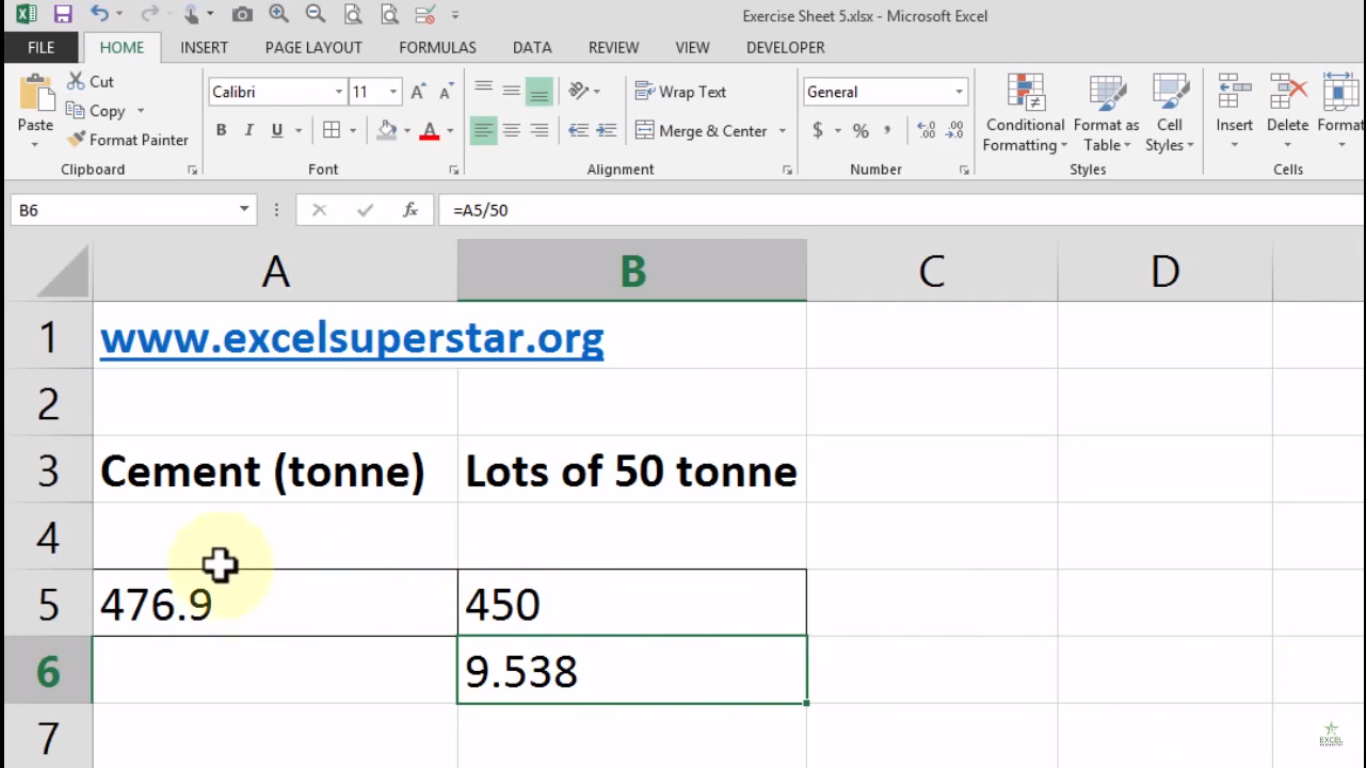Switch to the FORMULAS tab
Image resolution: width=1366 pixels, height=768 pixels.
pyautogui.click(x=437, y=47)
